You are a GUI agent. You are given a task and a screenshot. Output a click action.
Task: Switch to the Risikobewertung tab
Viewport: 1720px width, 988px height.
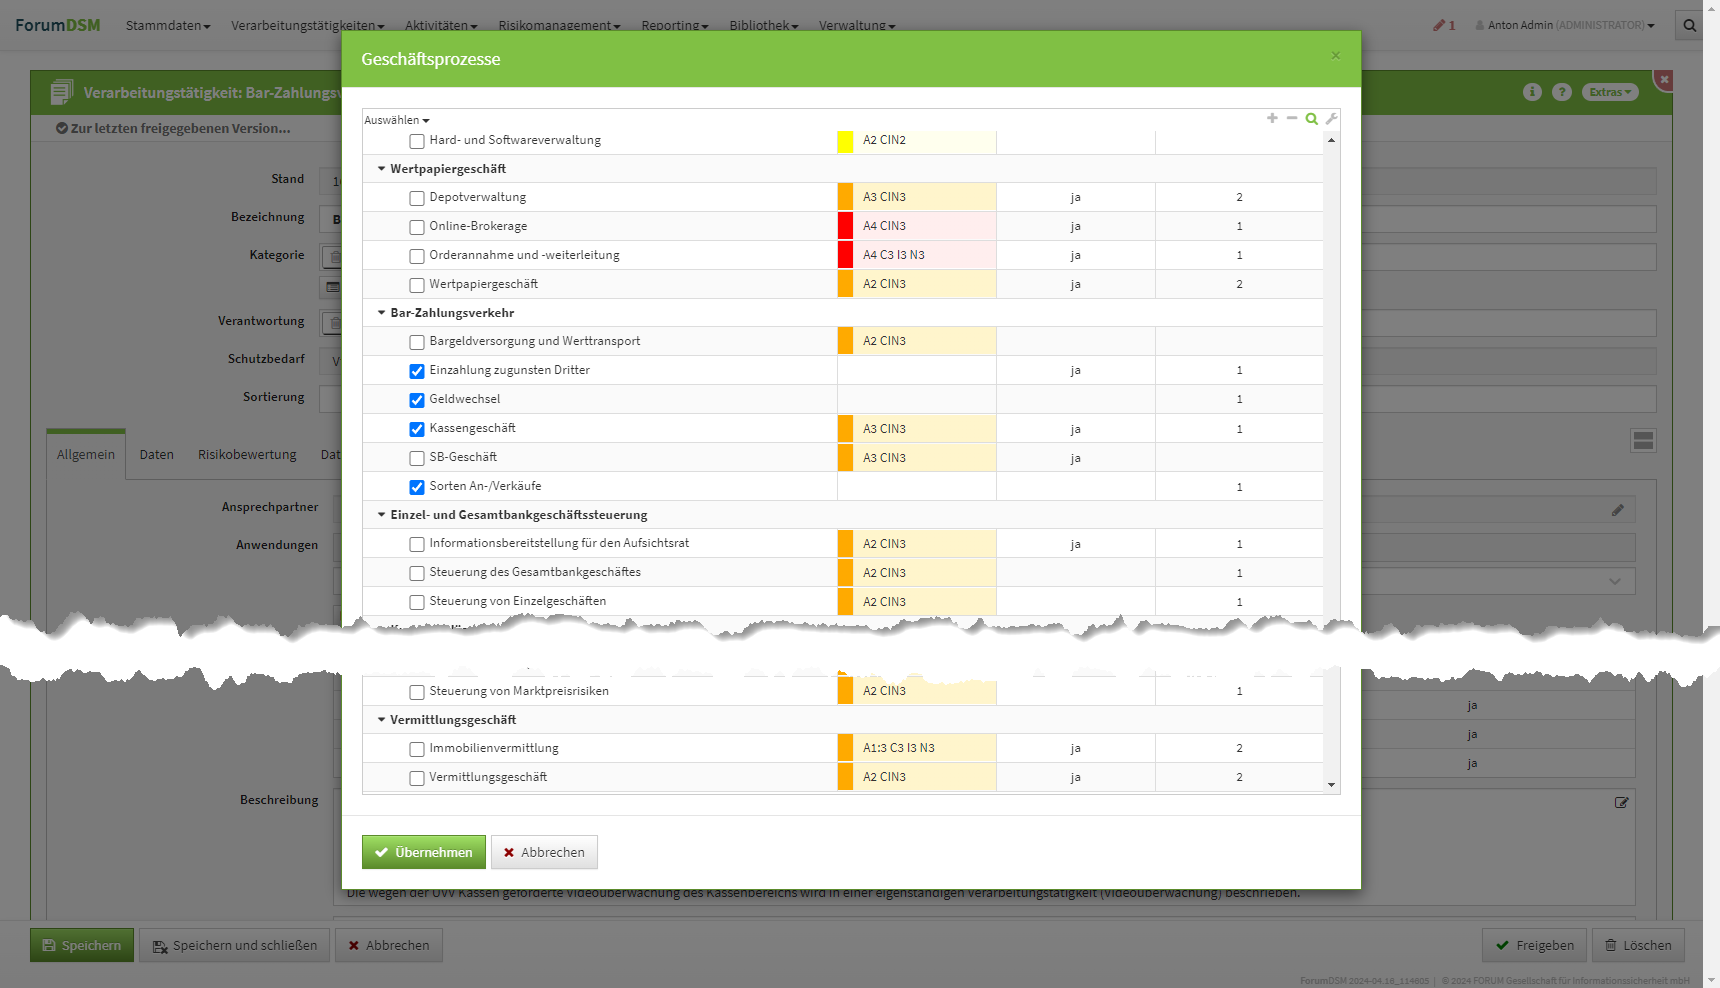[247, 455]
